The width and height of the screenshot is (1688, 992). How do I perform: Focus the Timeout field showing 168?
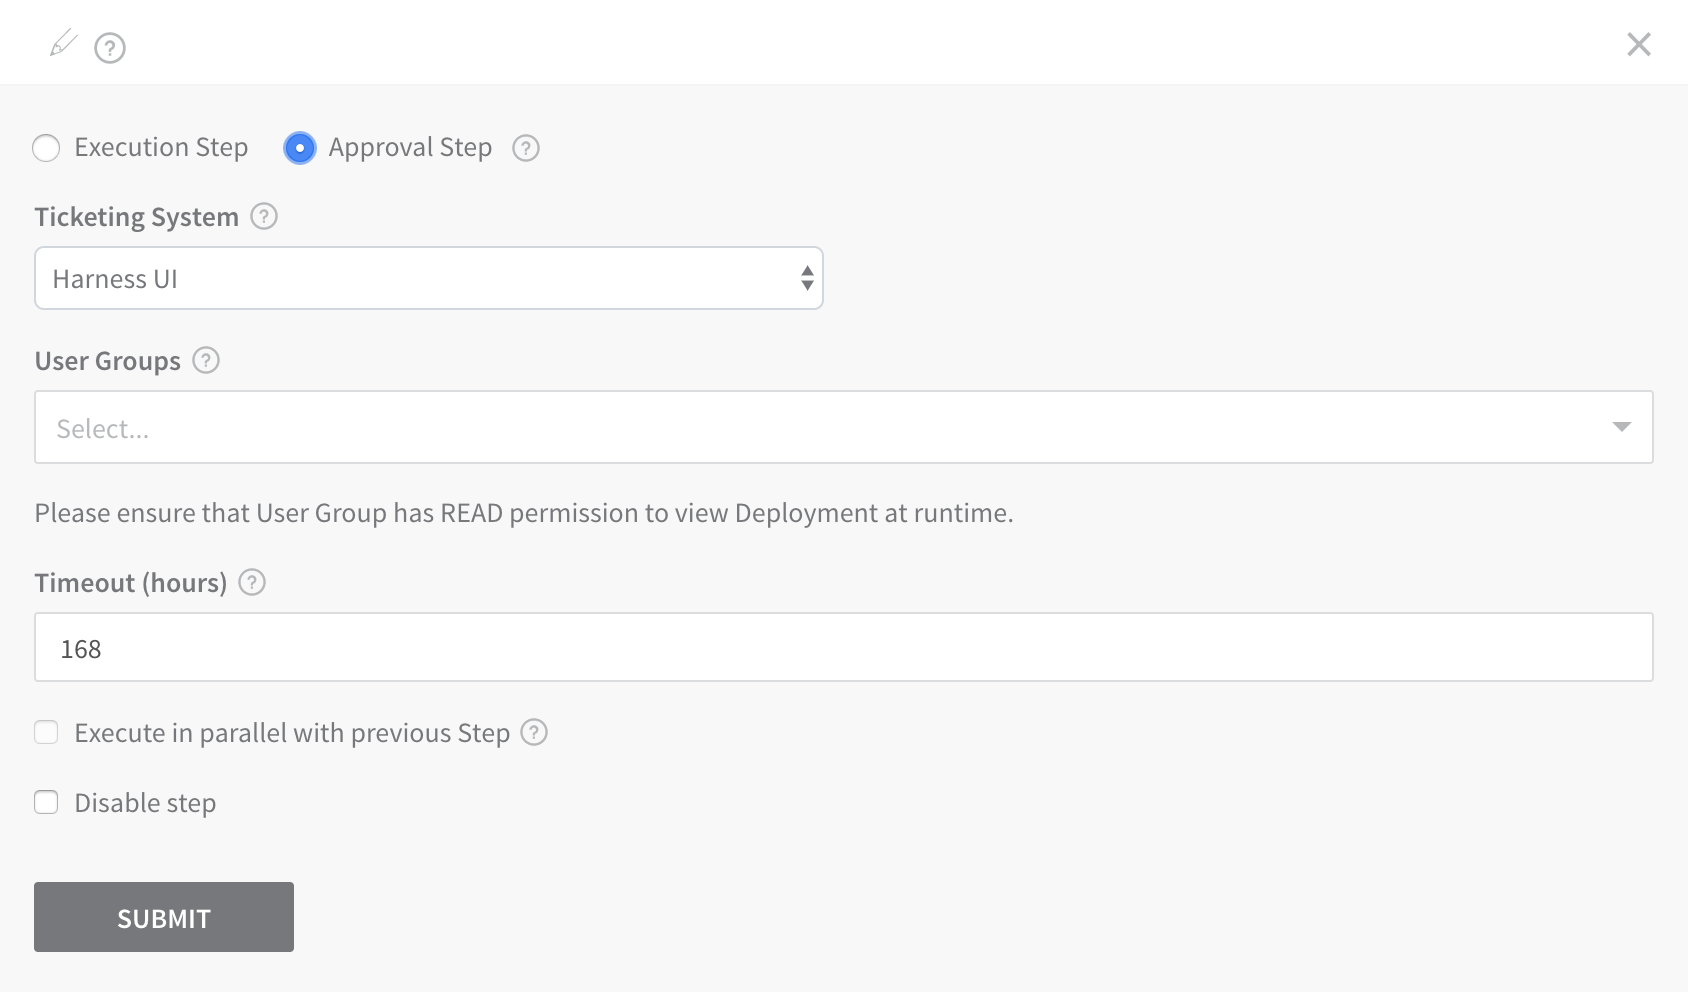click(x=844, y=647)
